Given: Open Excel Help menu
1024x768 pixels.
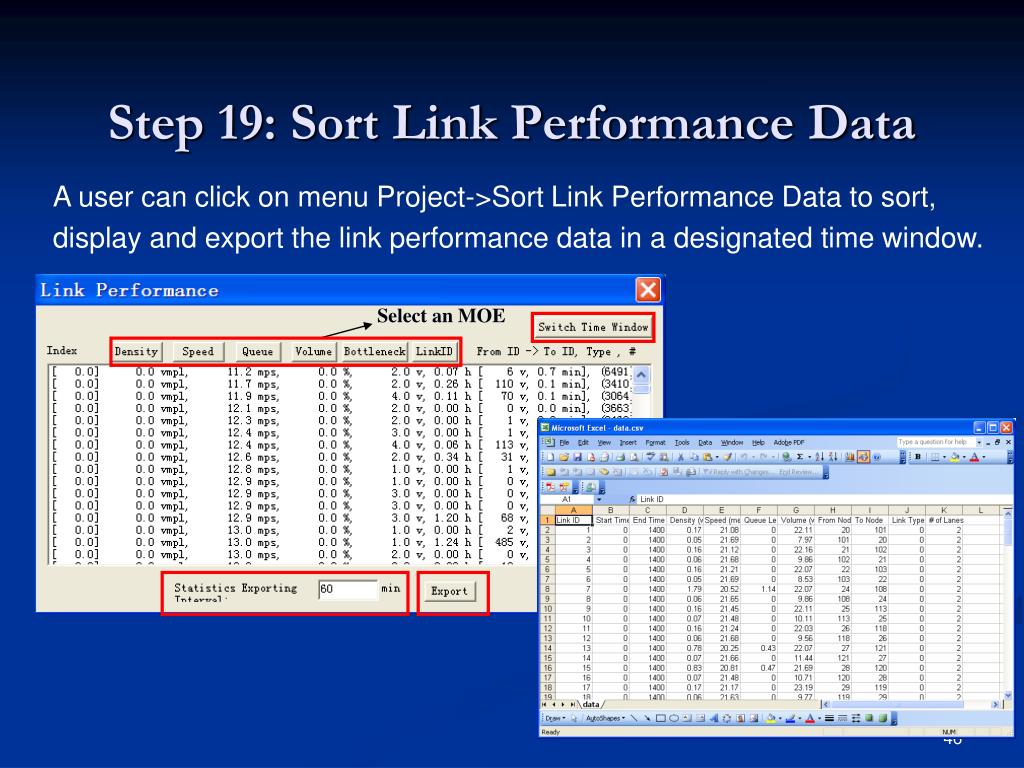Looking at the screenshot, I should pos(758,443).
